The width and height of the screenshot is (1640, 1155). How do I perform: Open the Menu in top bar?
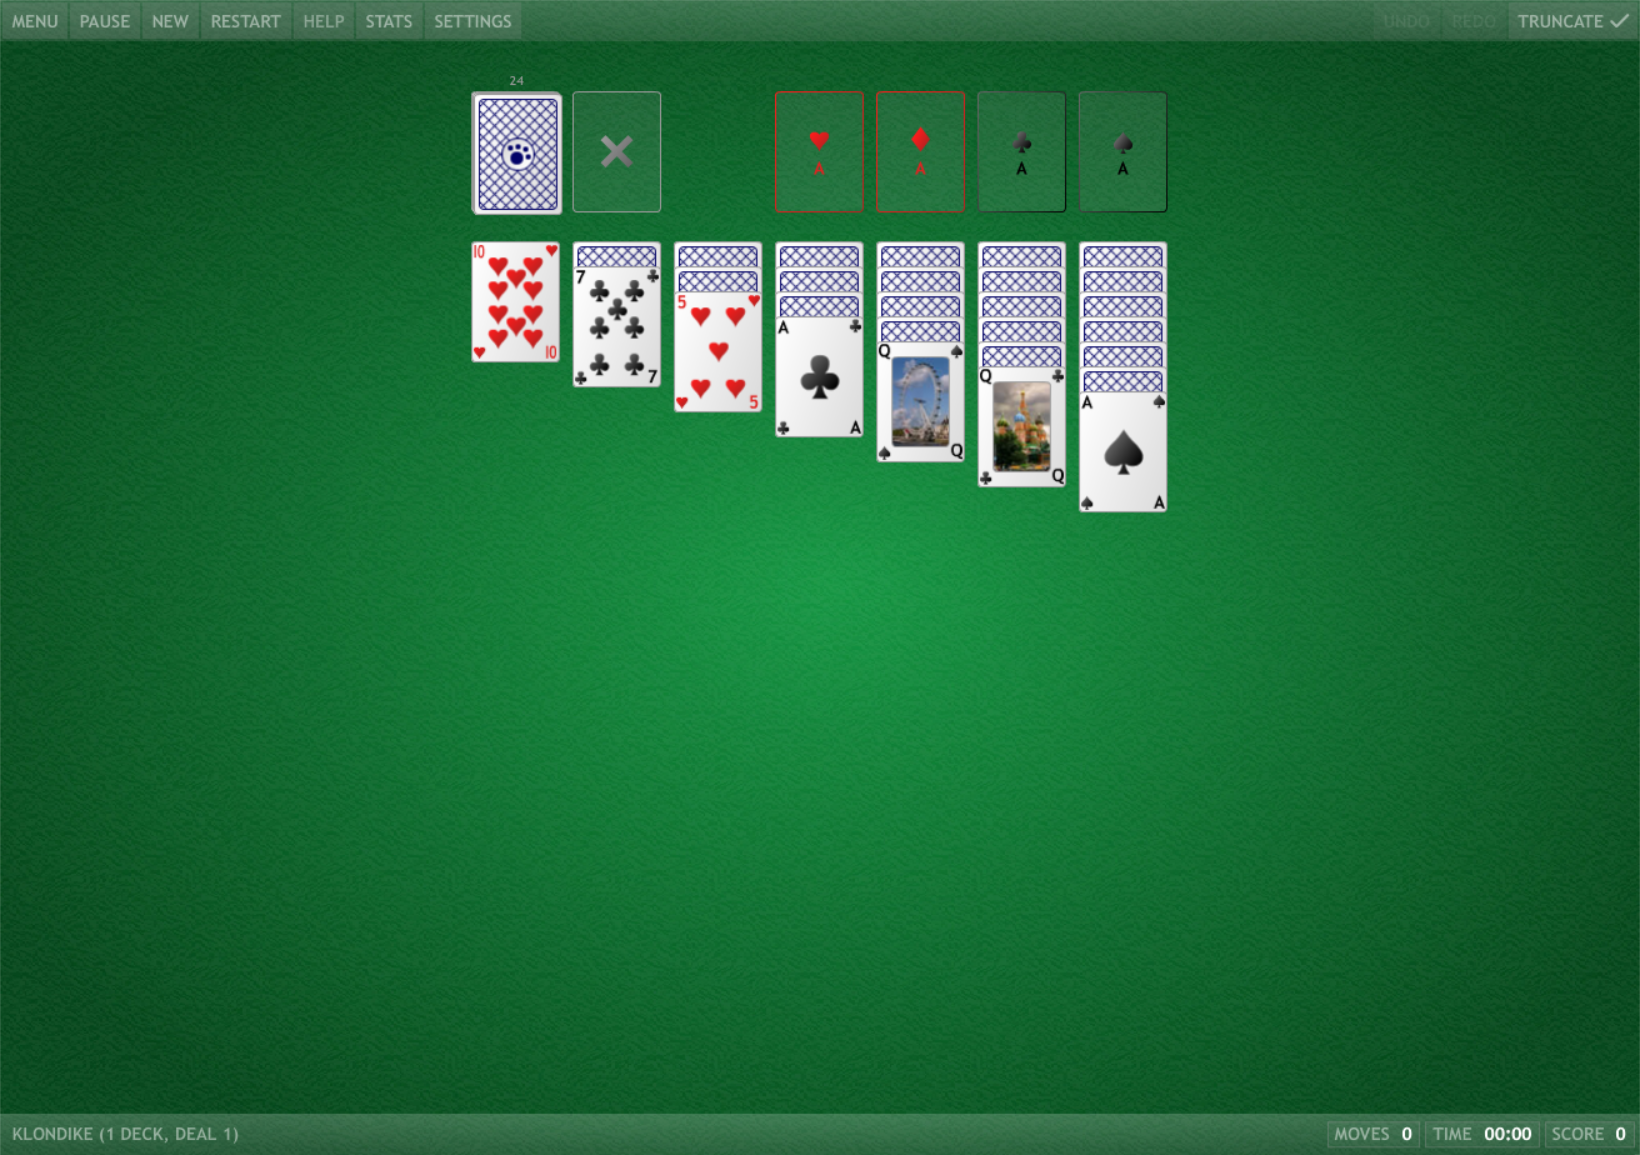pos(35,21)
